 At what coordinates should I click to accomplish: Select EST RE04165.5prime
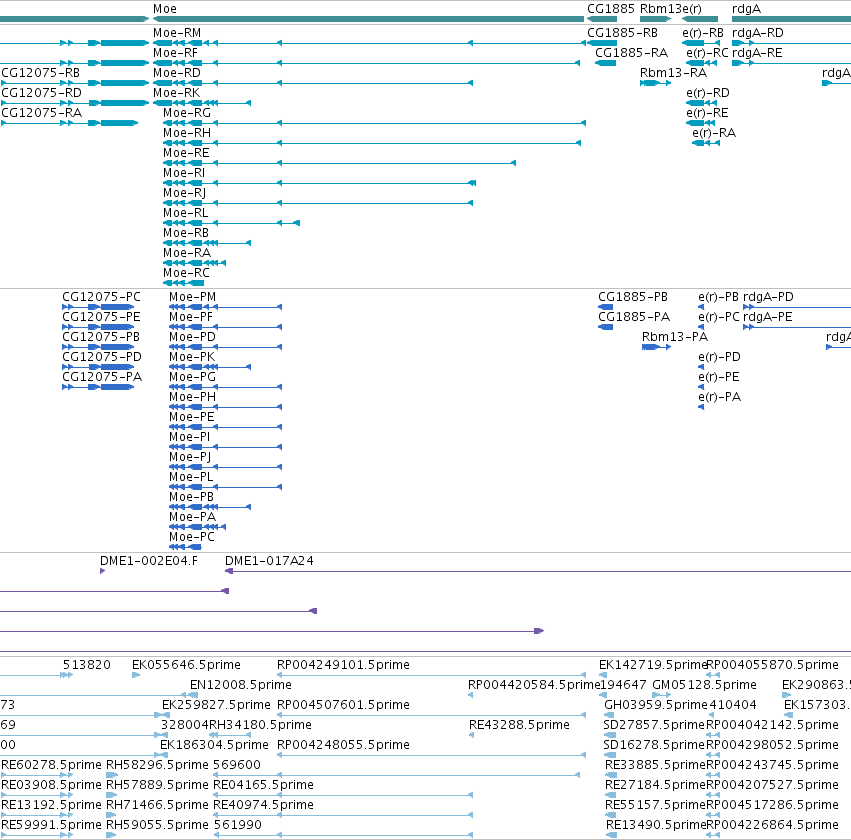[263, 786]
